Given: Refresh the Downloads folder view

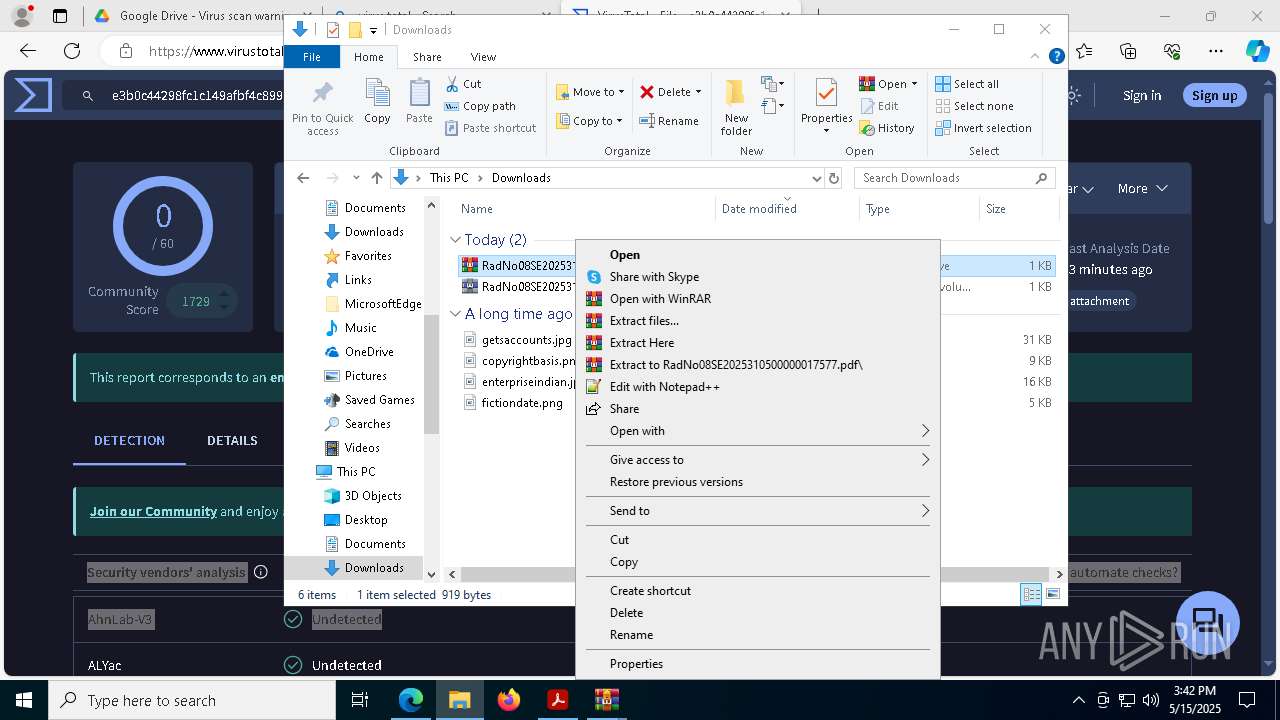Looking at the screenshot, I should [834, 178].
